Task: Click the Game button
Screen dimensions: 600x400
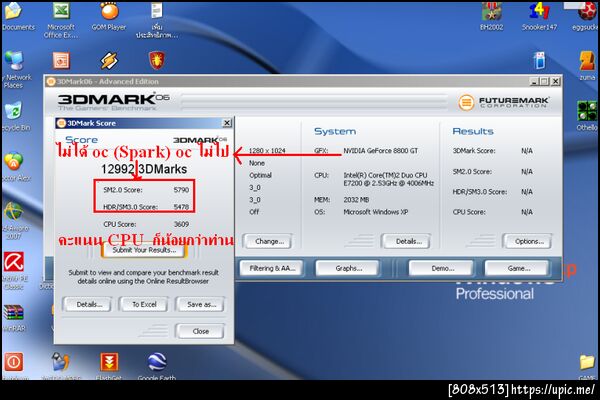Action: click(518, 268)
